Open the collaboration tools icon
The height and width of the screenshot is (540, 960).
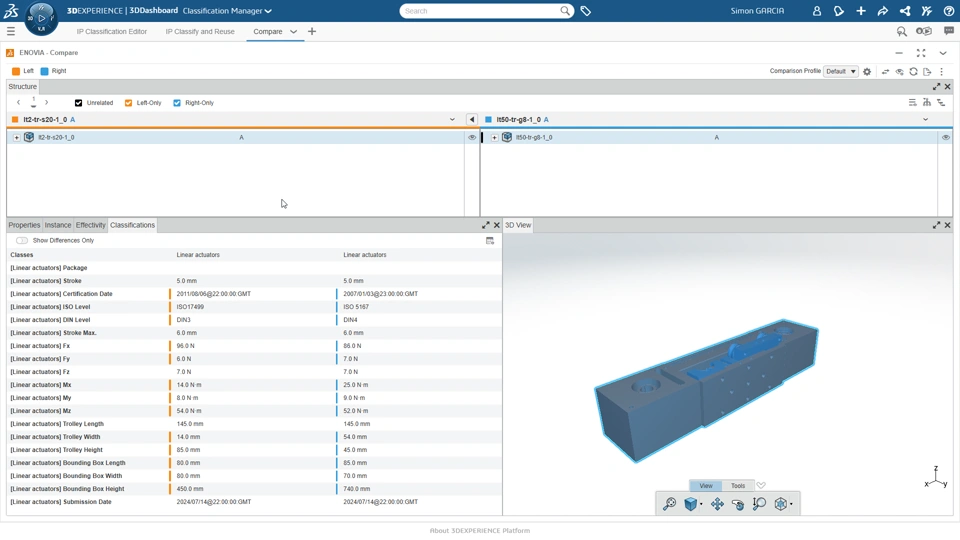pos(927,11)
